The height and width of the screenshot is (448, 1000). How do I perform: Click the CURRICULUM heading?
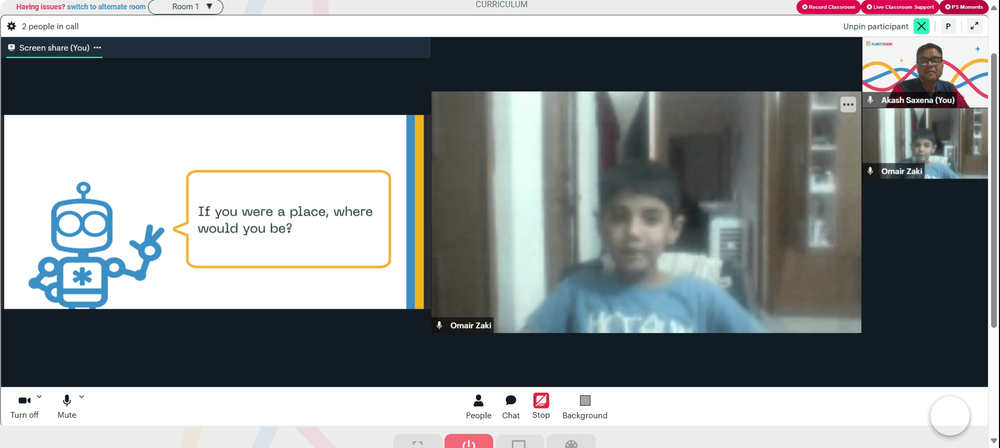tap(501, 4)
